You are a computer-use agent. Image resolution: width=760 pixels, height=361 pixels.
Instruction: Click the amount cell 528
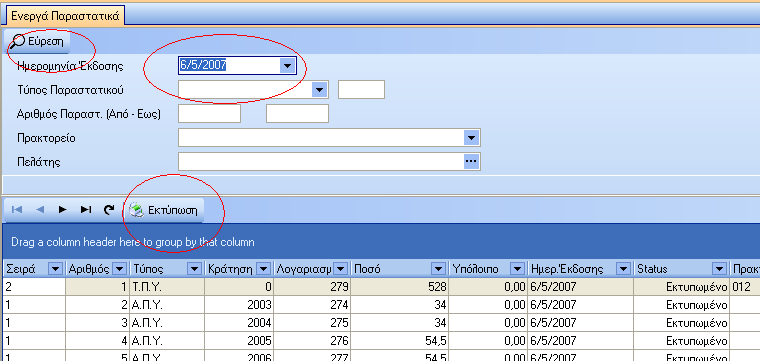(399, 287)
